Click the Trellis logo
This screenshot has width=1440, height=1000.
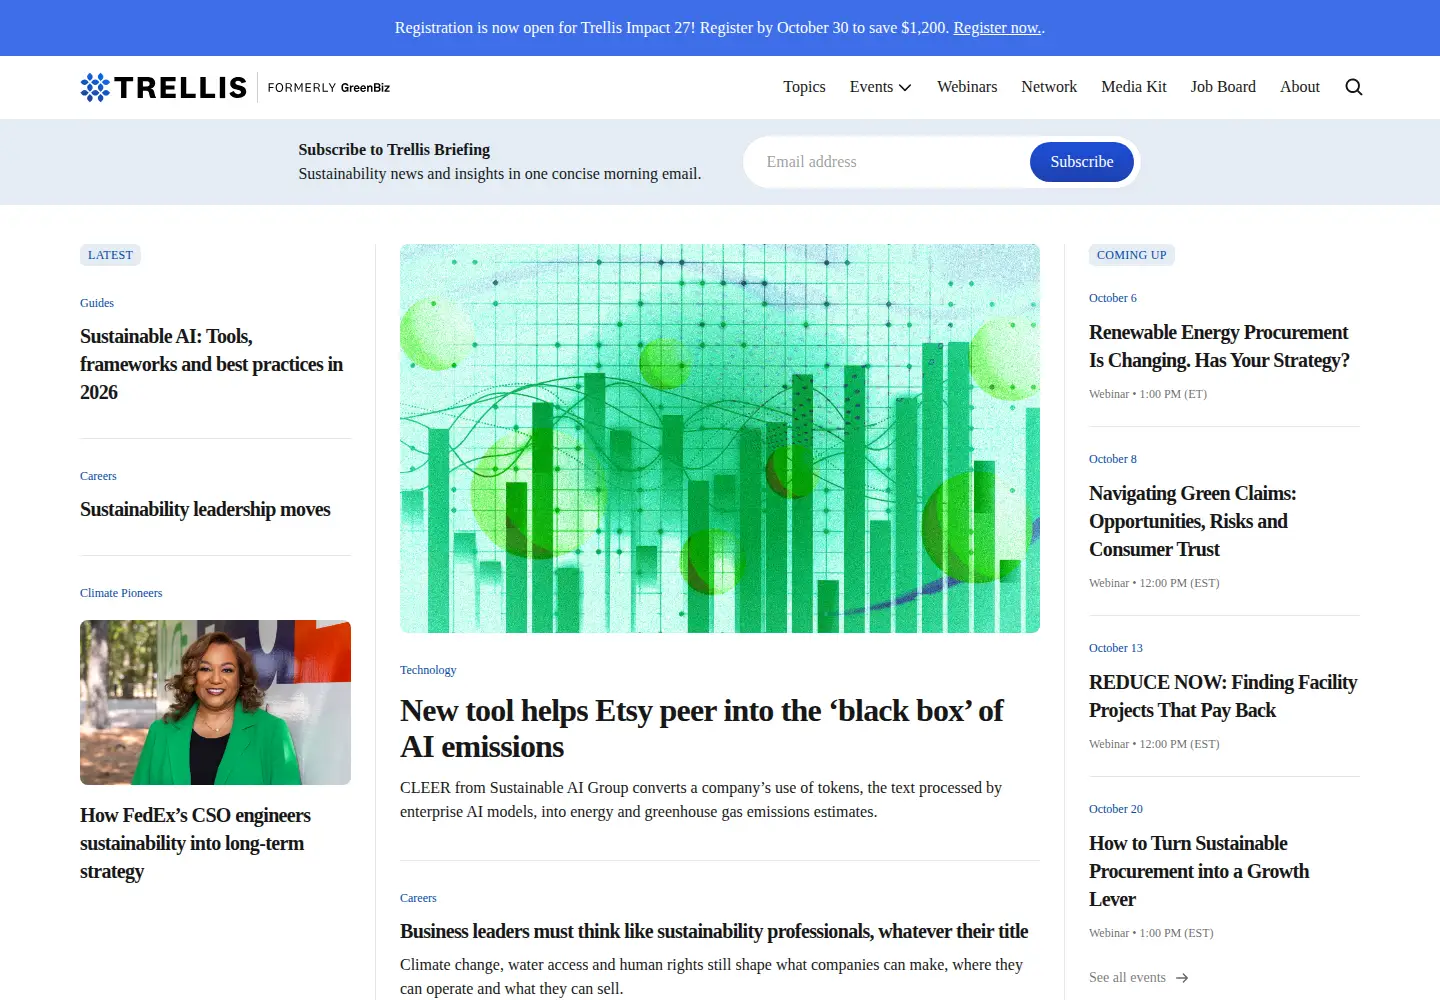(164, 87)
